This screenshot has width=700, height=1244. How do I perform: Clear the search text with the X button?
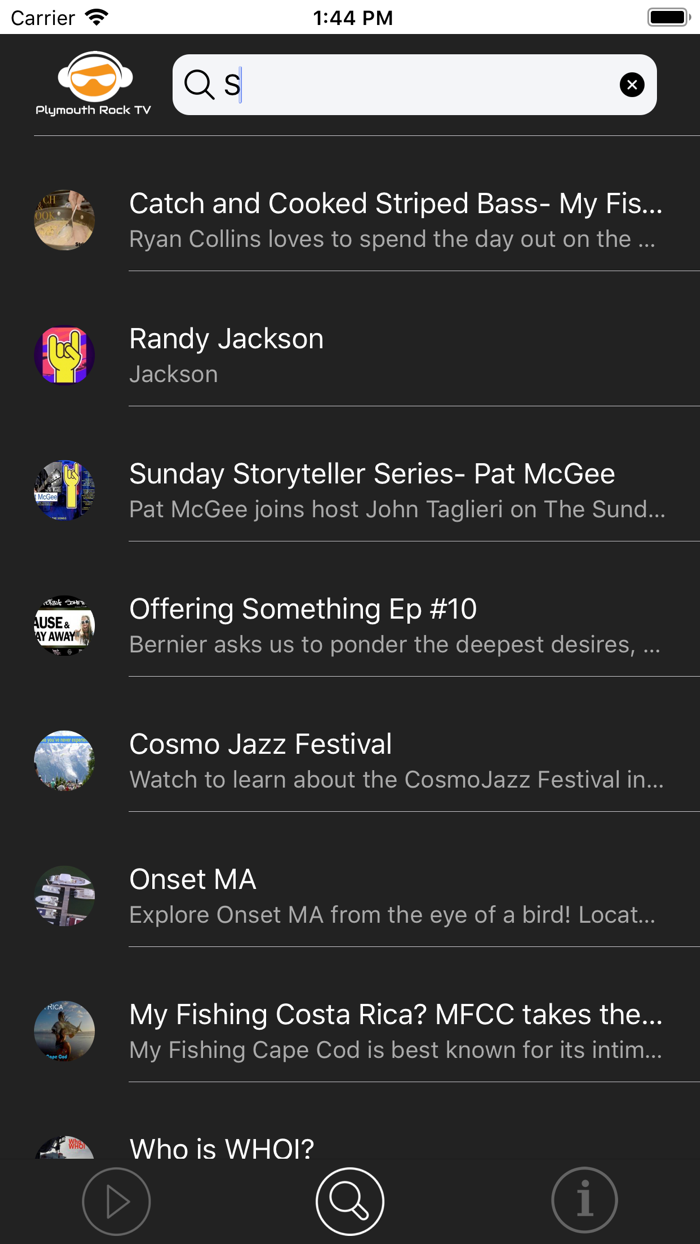(x=632, y=84)
